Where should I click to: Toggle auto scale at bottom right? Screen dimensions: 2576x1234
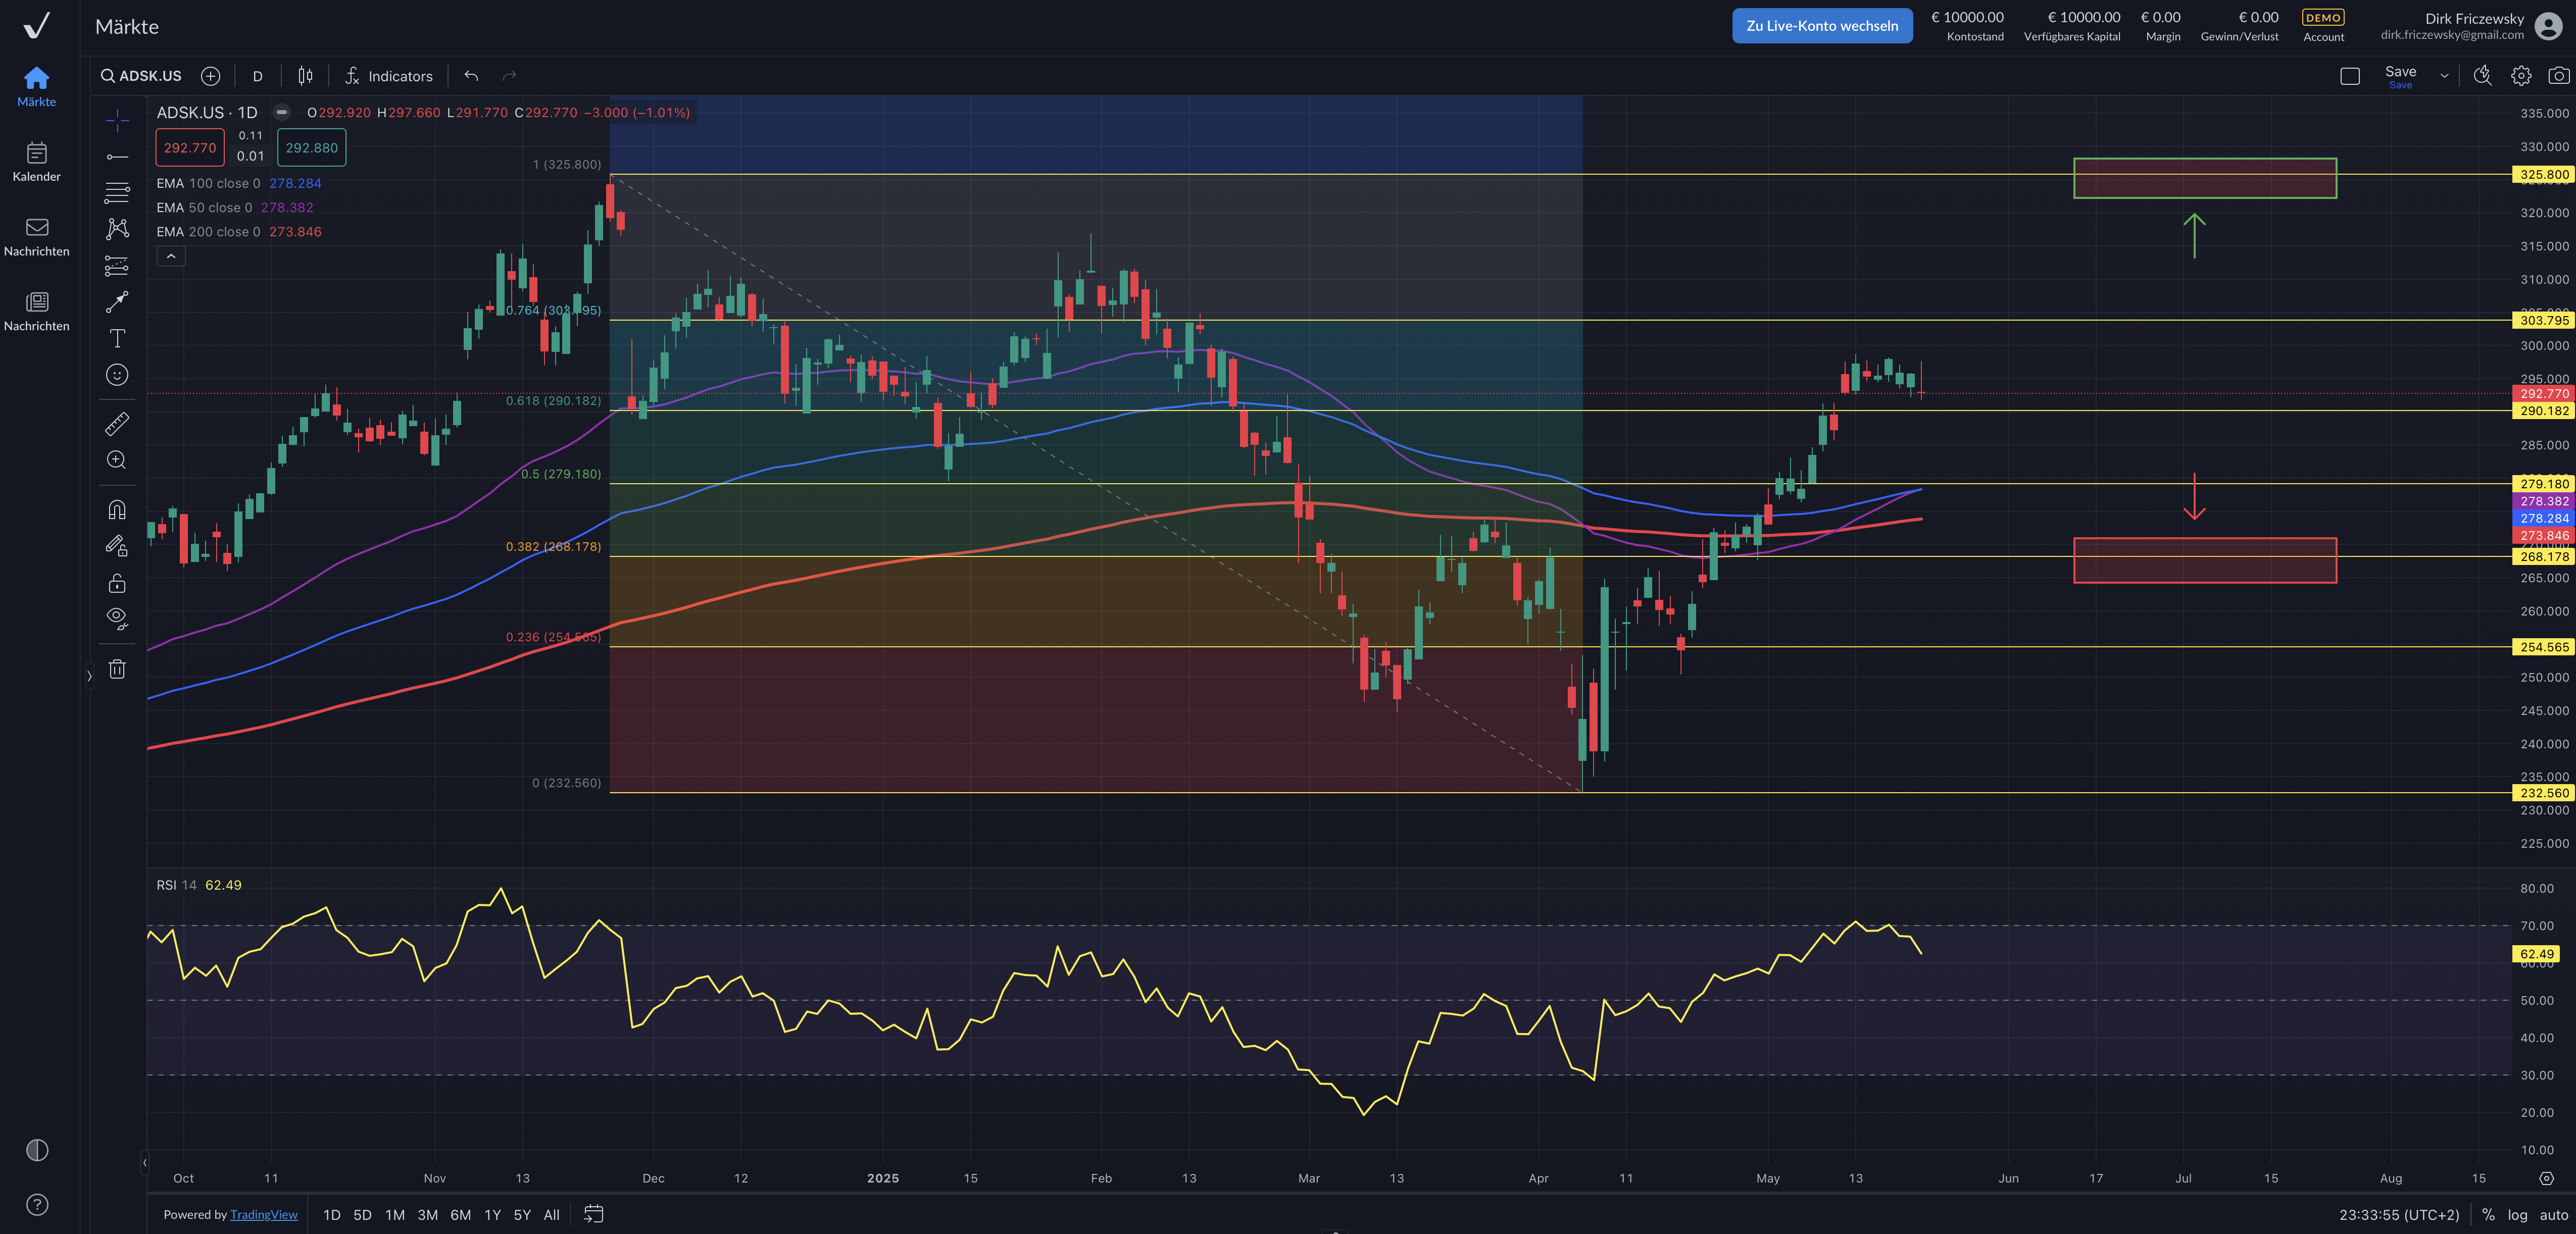pyautogui.click(x=2553, y=1215)
